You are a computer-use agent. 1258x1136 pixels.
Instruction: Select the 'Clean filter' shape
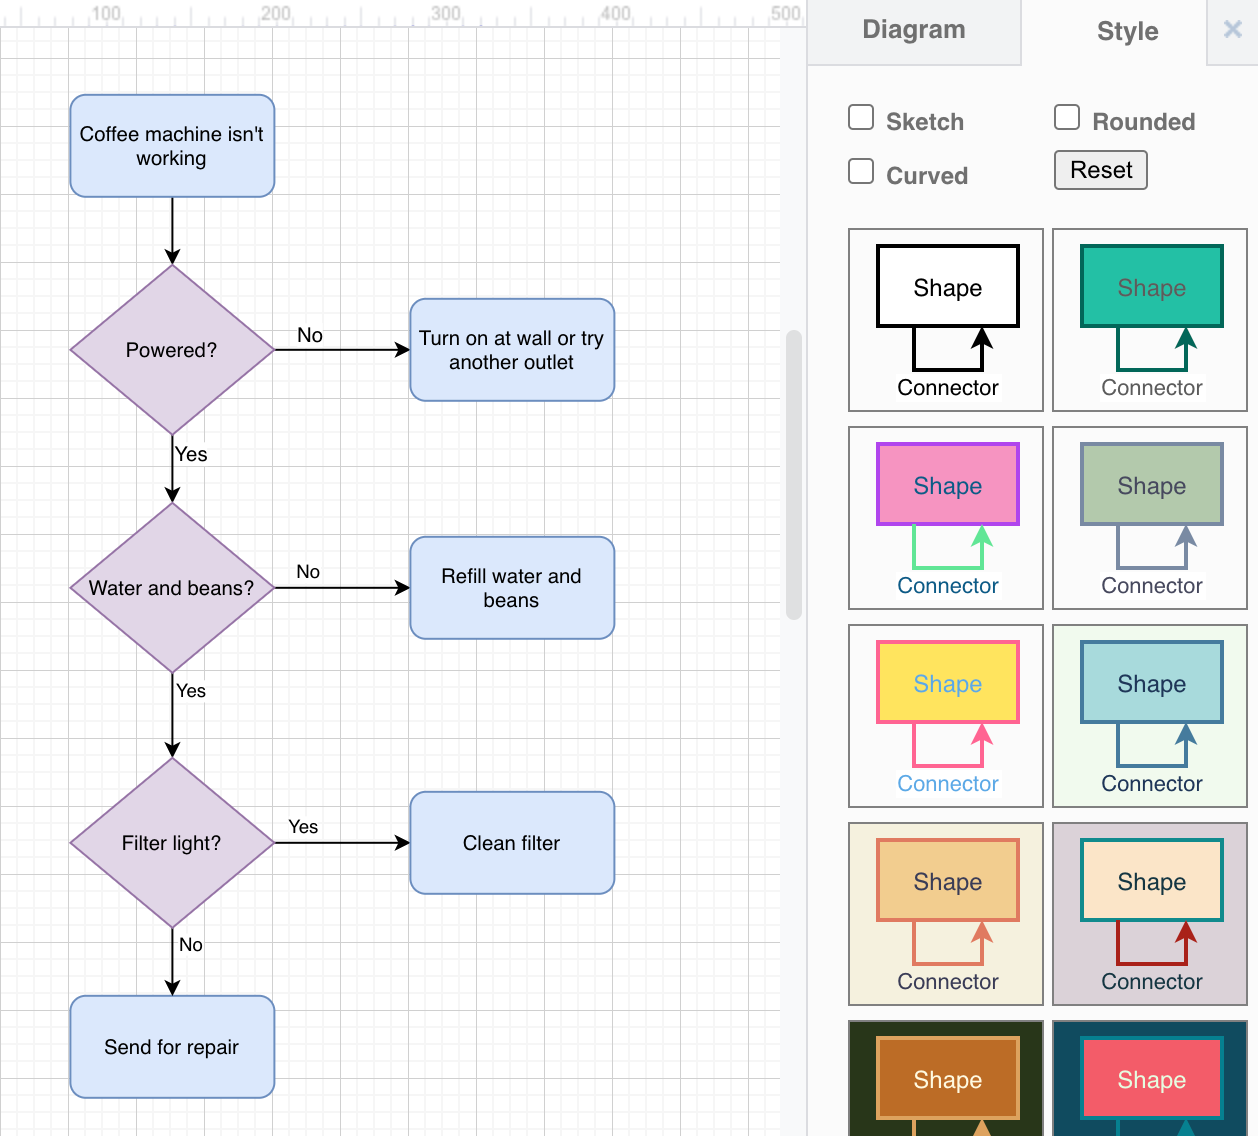pyautogui.click(x=511, y=843)
